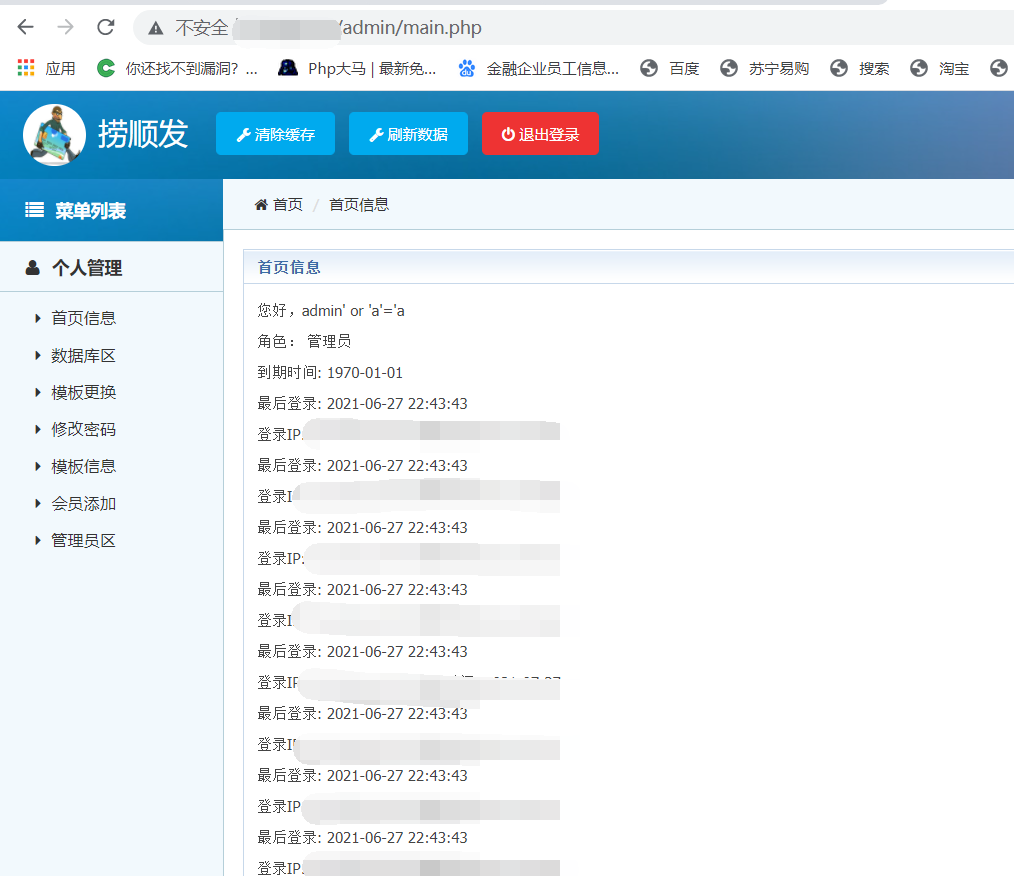Click the wrench icon in 刷新数据

point(376,134)
